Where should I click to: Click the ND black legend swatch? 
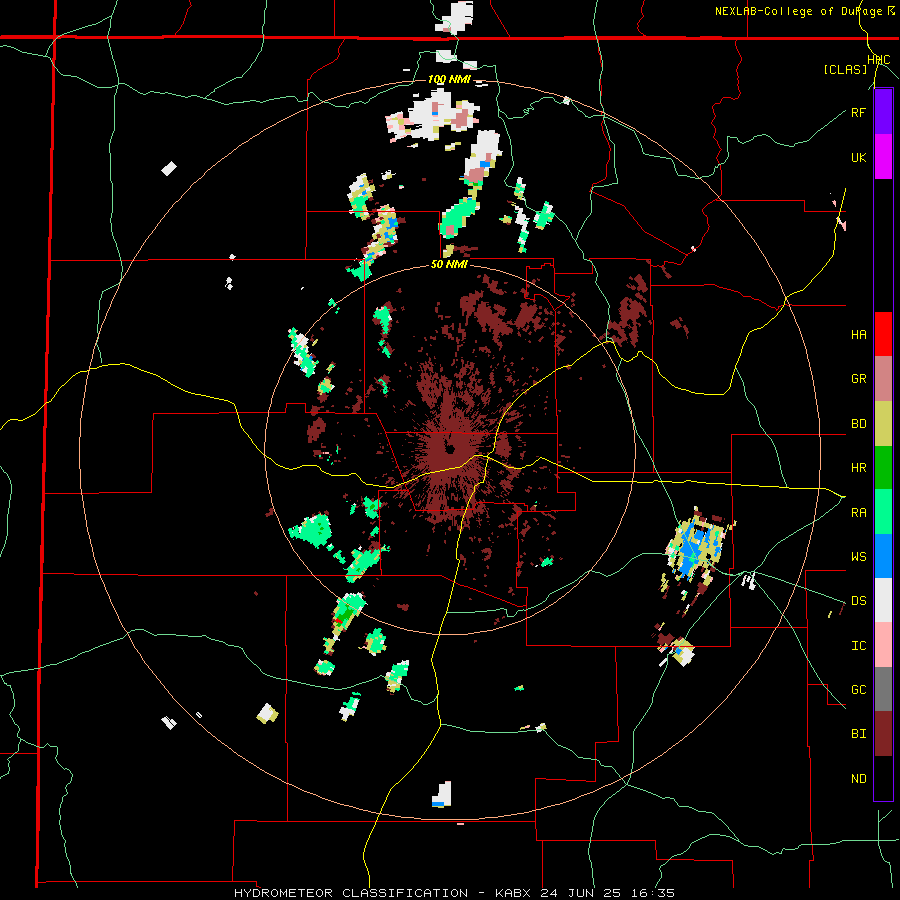coord(883,778)
